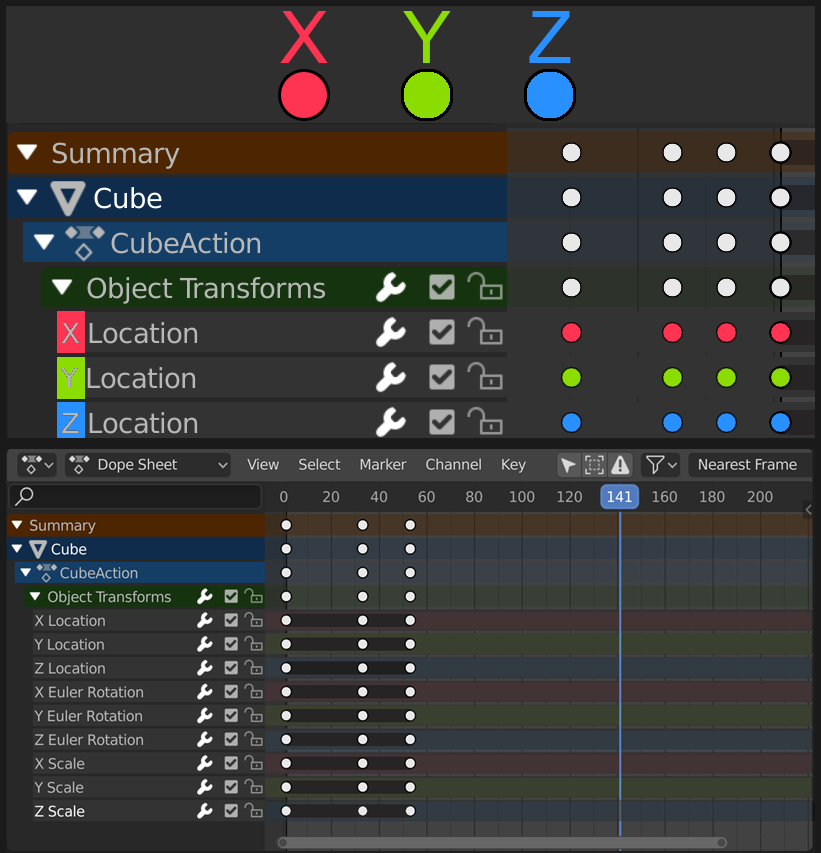Image resolution: width=821 pixels, height=853 pixels.
Task: Uncheck the enlarged green Y Location checkbox
Action: coord(442,378)
